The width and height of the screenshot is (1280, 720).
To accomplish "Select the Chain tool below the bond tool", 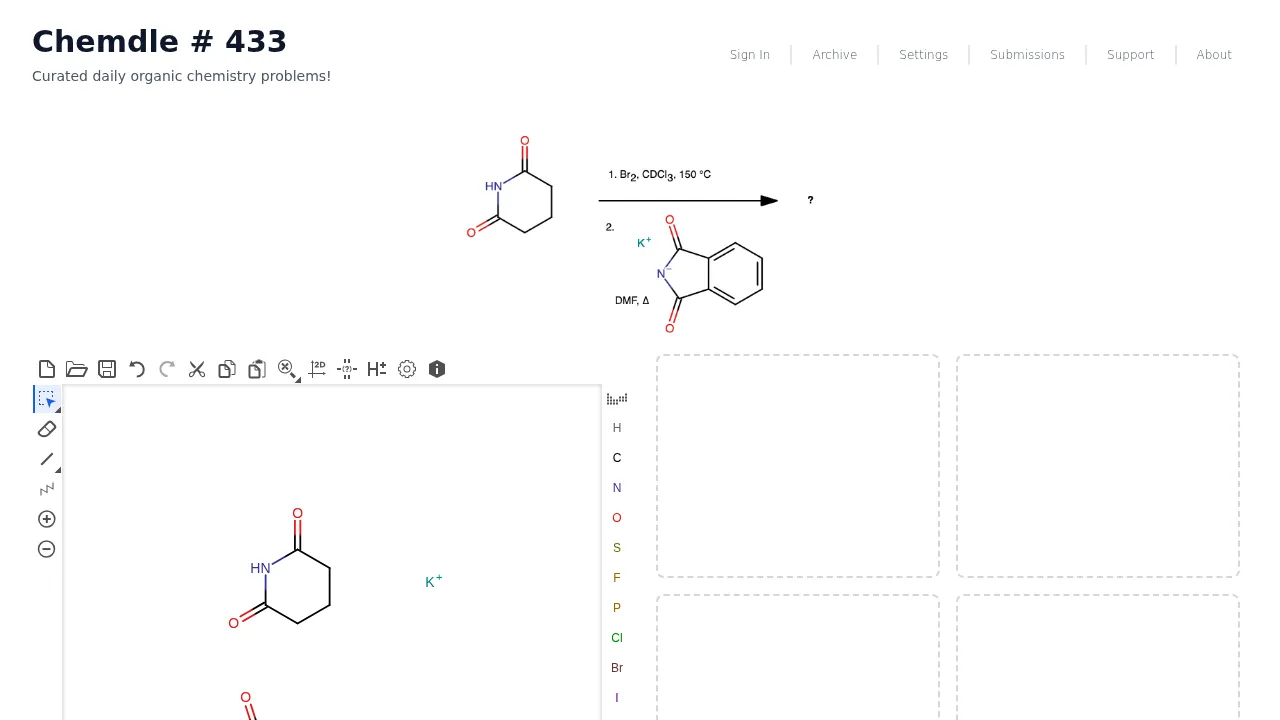I will pos(46,489).
